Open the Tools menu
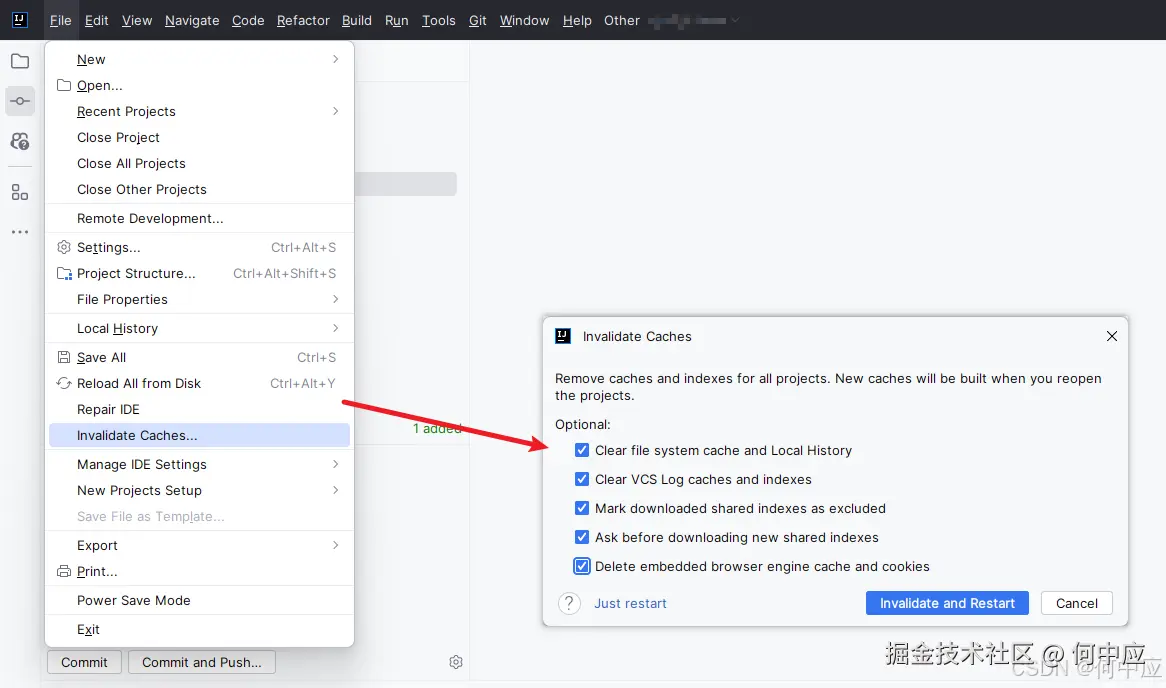 coord(439,21)
